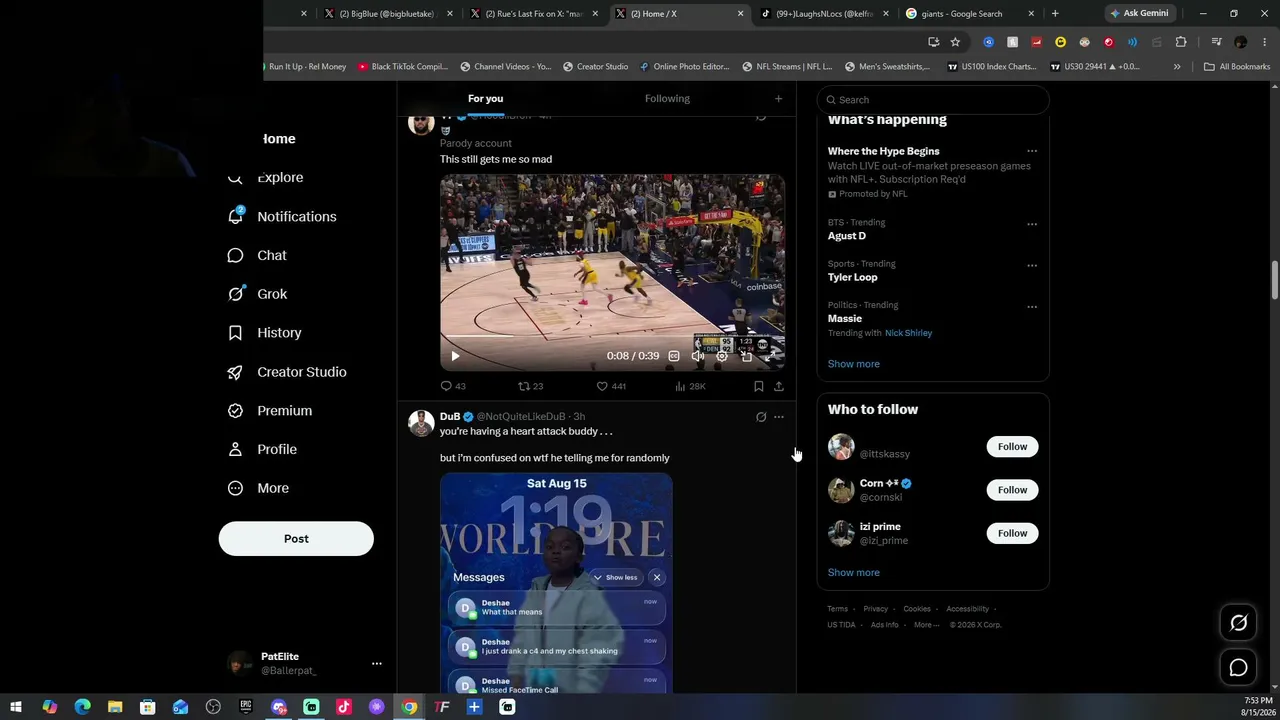Collapse the Messages notifications with Show less
Screen dimensions: 1280x720
pyautogui.click(x=615, y=577)
